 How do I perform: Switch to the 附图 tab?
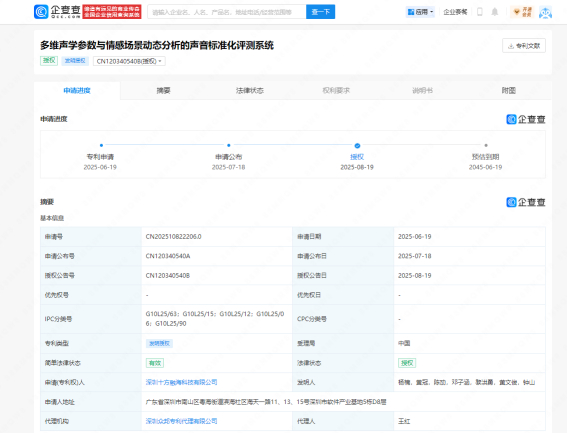point(509,90)
